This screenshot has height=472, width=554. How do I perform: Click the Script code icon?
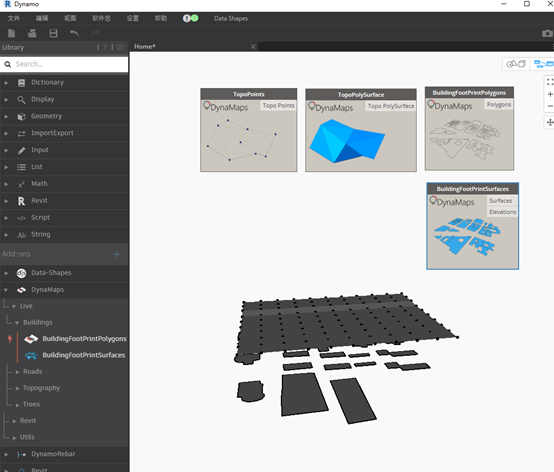(21, 218)
